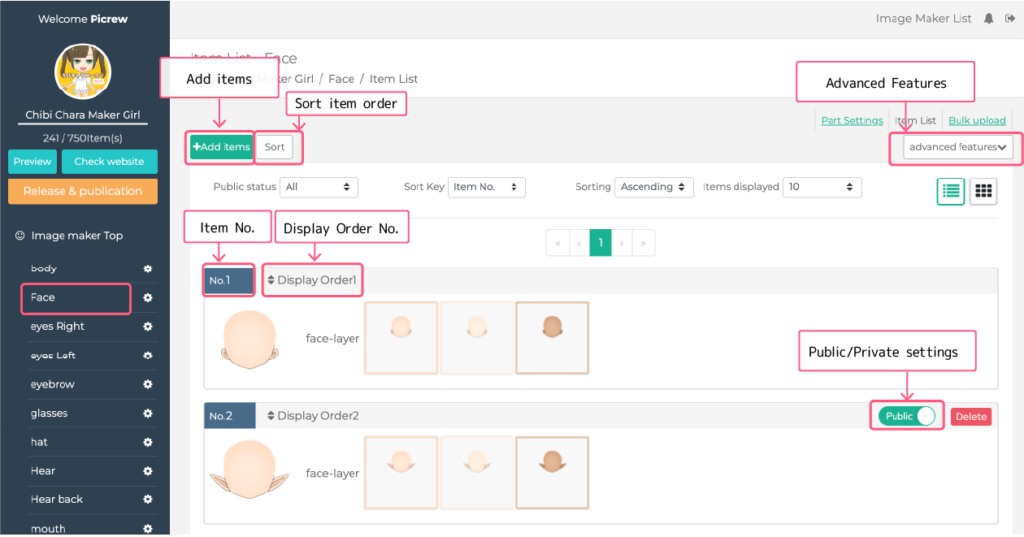Open gear settings for glasses part
The width and height of the screenshot is (1024, 537).
coord(148,413)
